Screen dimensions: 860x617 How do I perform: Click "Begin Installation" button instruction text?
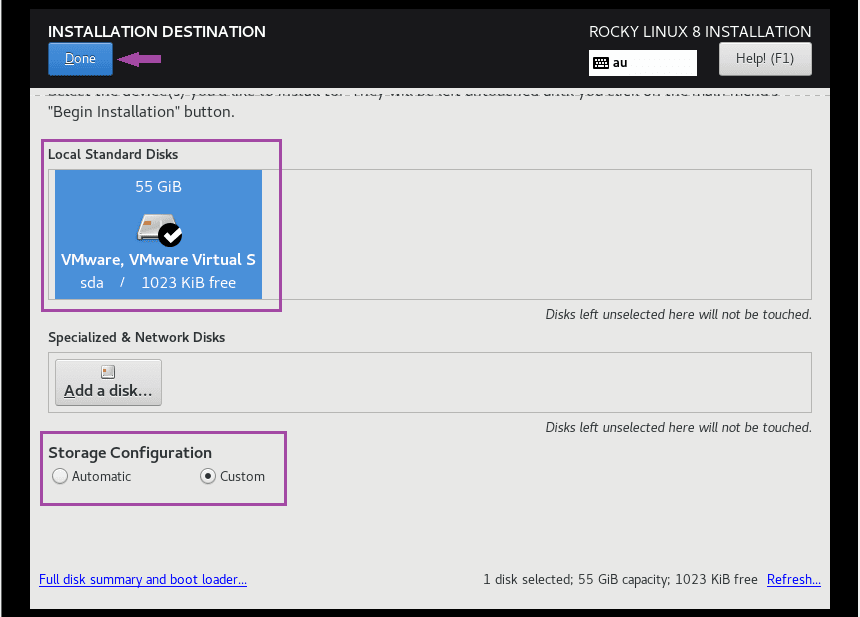coord(141,112)
